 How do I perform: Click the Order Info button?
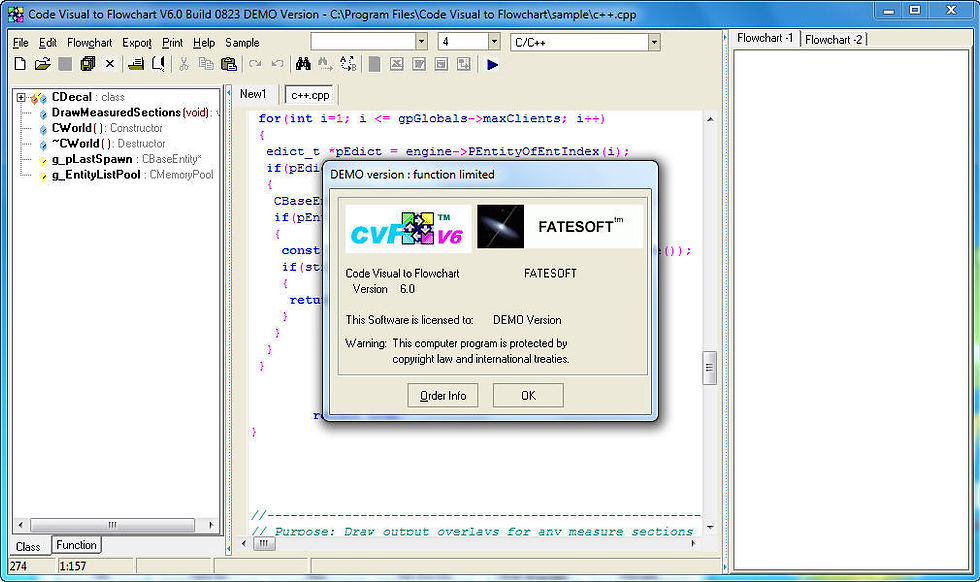tap(442, 395)
